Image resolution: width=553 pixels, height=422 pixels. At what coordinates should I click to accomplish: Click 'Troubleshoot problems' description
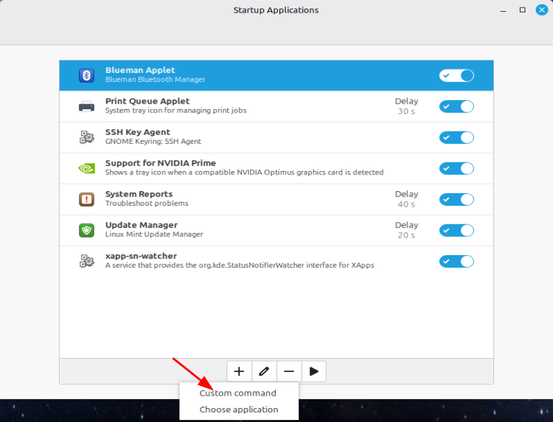click(x=147, y=203)
